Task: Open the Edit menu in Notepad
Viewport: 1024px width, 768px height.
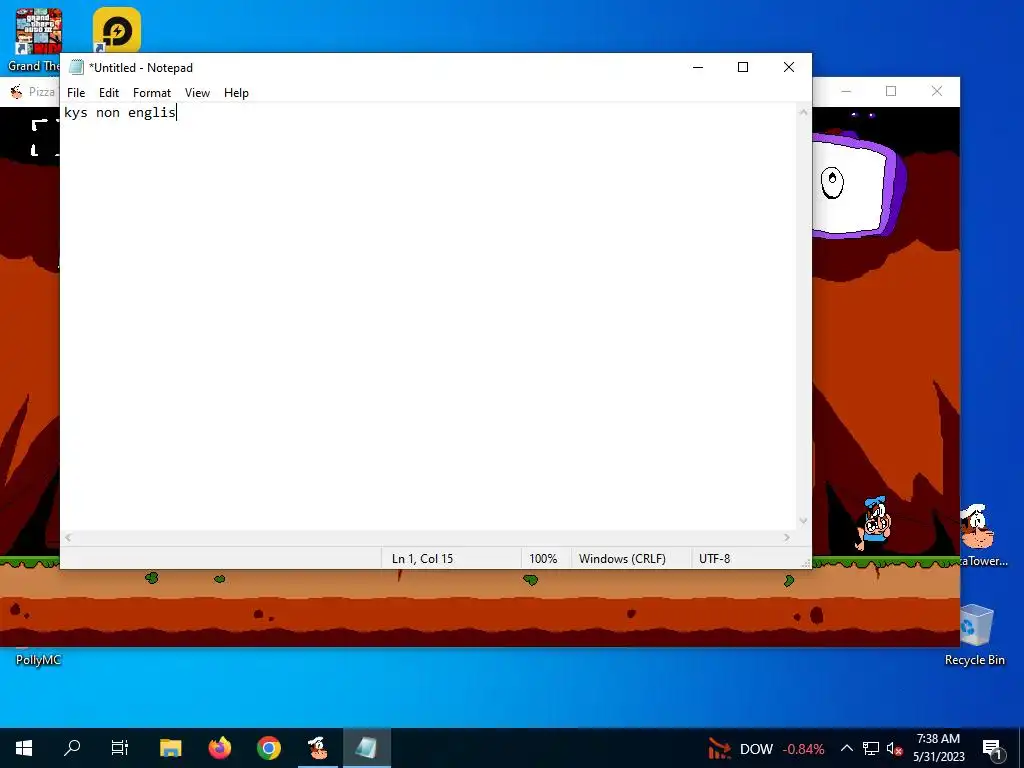Action: [x=108, y=93]
